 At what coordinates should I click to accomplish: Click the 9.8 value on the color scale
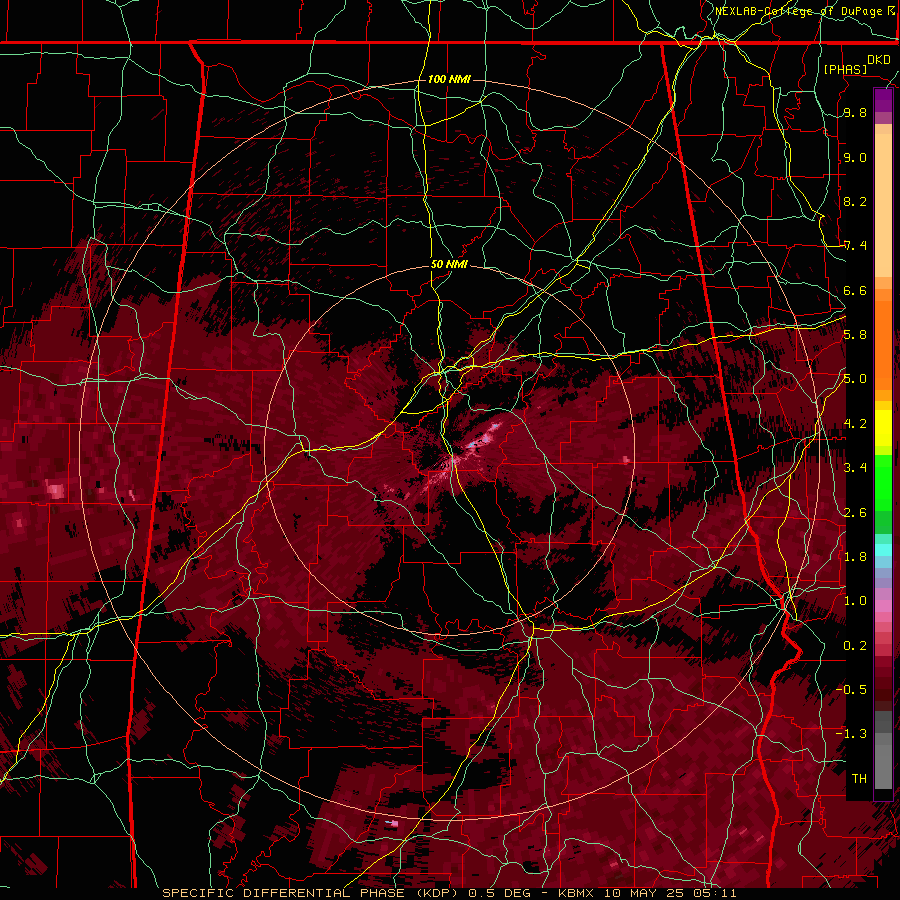(x=855, y=112)
